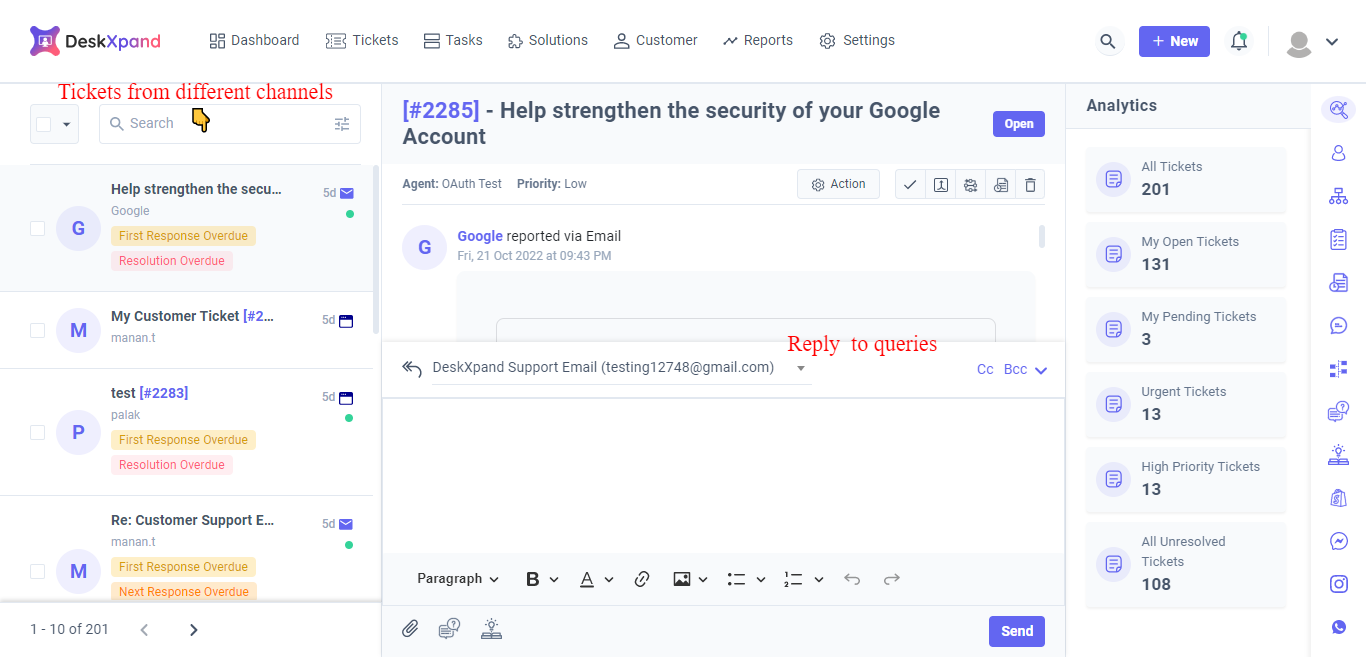Image resolution: width=1366 pixels, height=657 pixels.
Task: Click the ticket list filter icon
Action: point(342,124)
